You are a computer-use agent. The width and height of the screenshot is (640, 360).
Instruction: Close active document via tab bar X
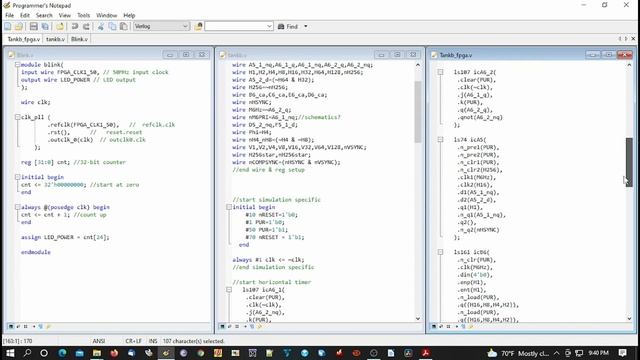click(x=633, y=39)
